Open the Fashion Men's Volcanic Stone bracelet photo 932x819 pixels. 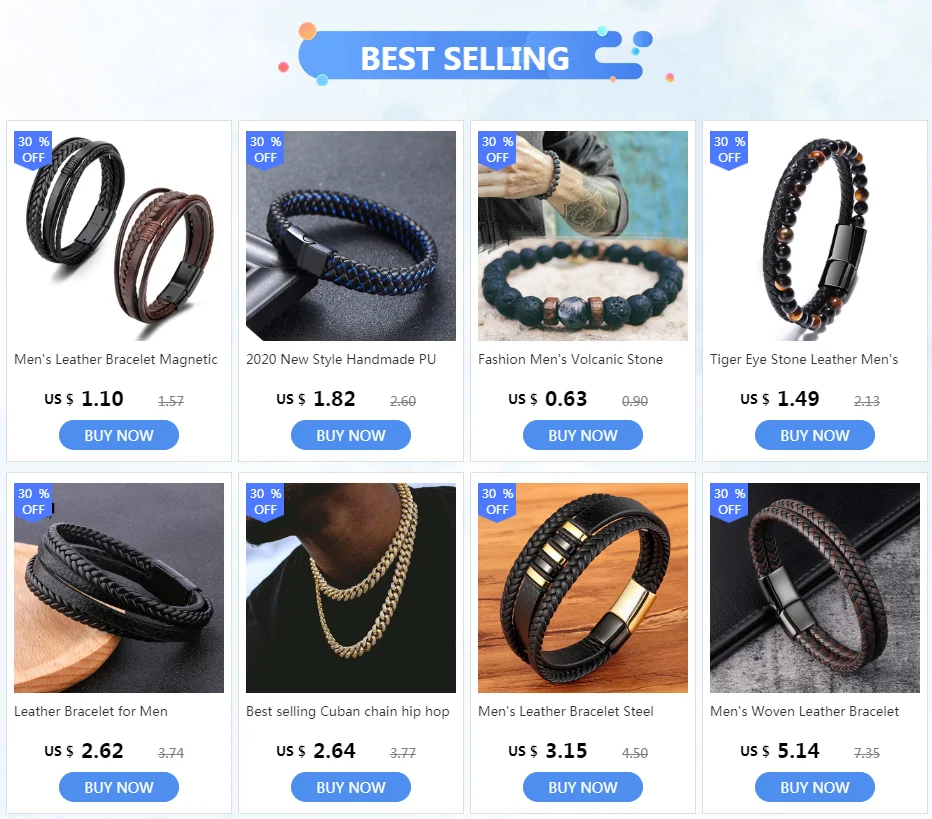582,236
